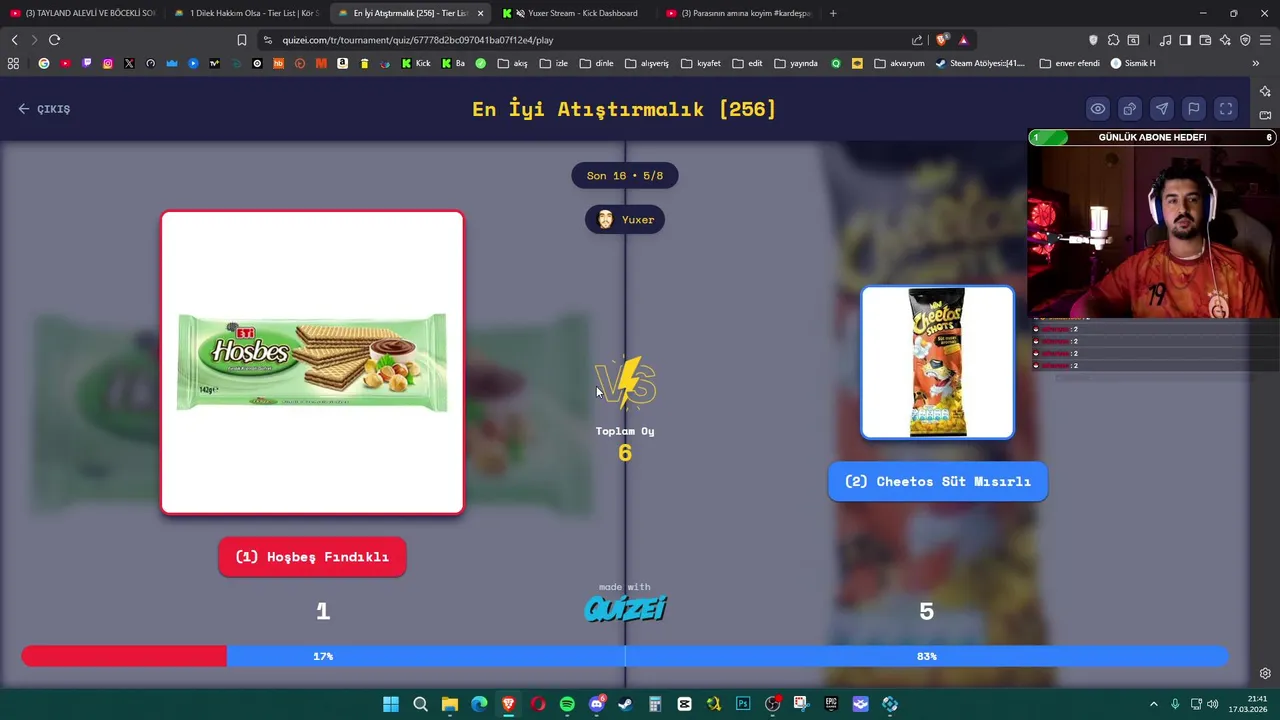The width and height of the screenshot is (1280, 720).
Task: Click the red 17% portion of vote bar
Action: tap(124, 656)
